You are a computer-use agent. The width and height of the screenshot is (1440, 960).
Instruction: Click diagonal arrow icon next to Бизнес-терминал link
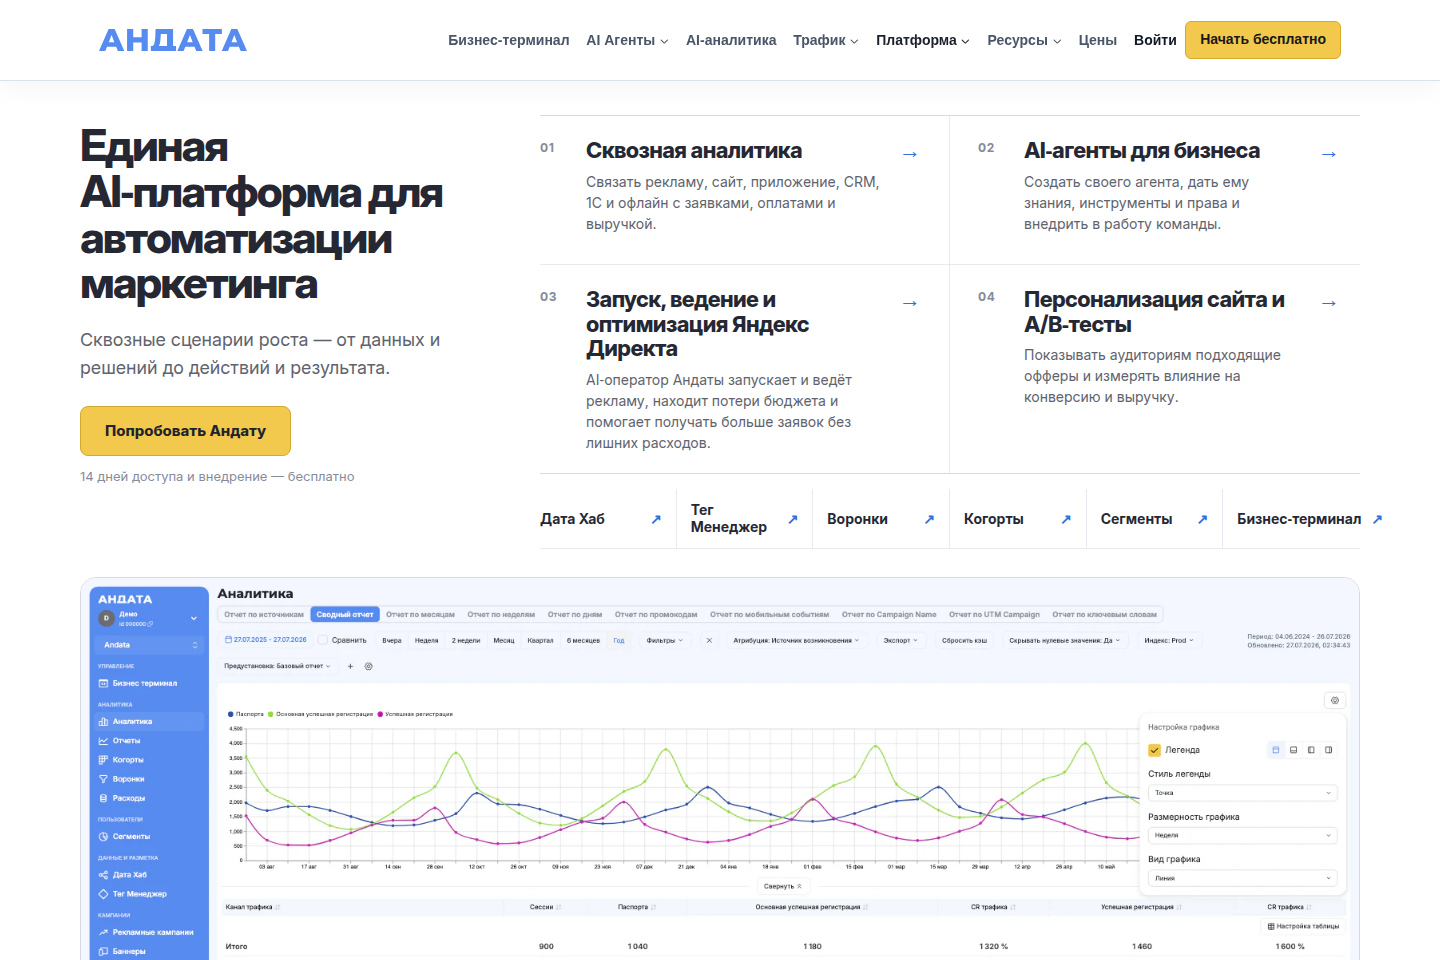point(1377,519)
